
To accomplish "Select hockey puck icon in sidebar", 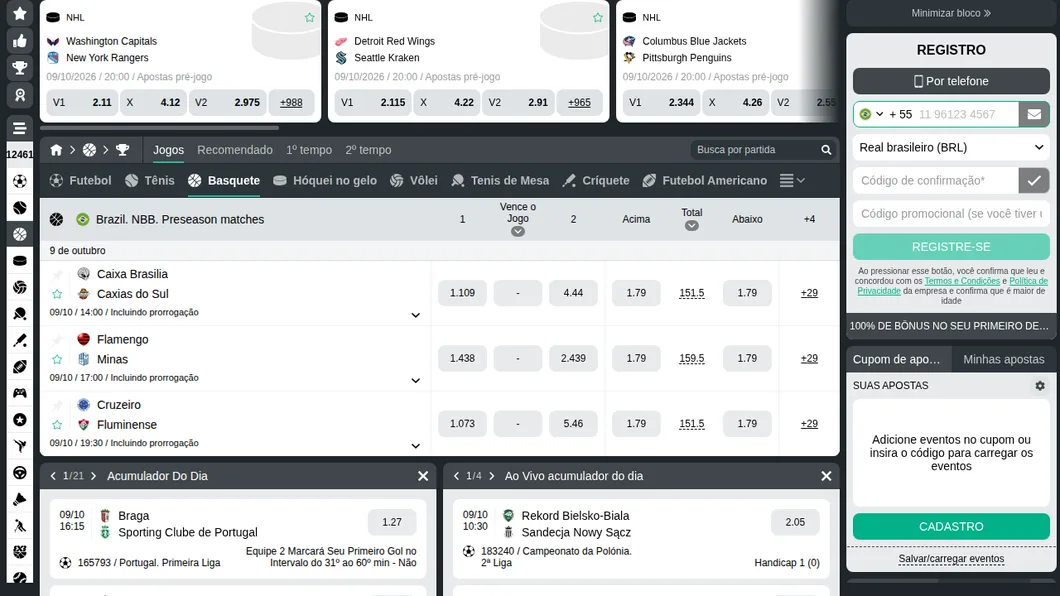I will pos(20,261).
